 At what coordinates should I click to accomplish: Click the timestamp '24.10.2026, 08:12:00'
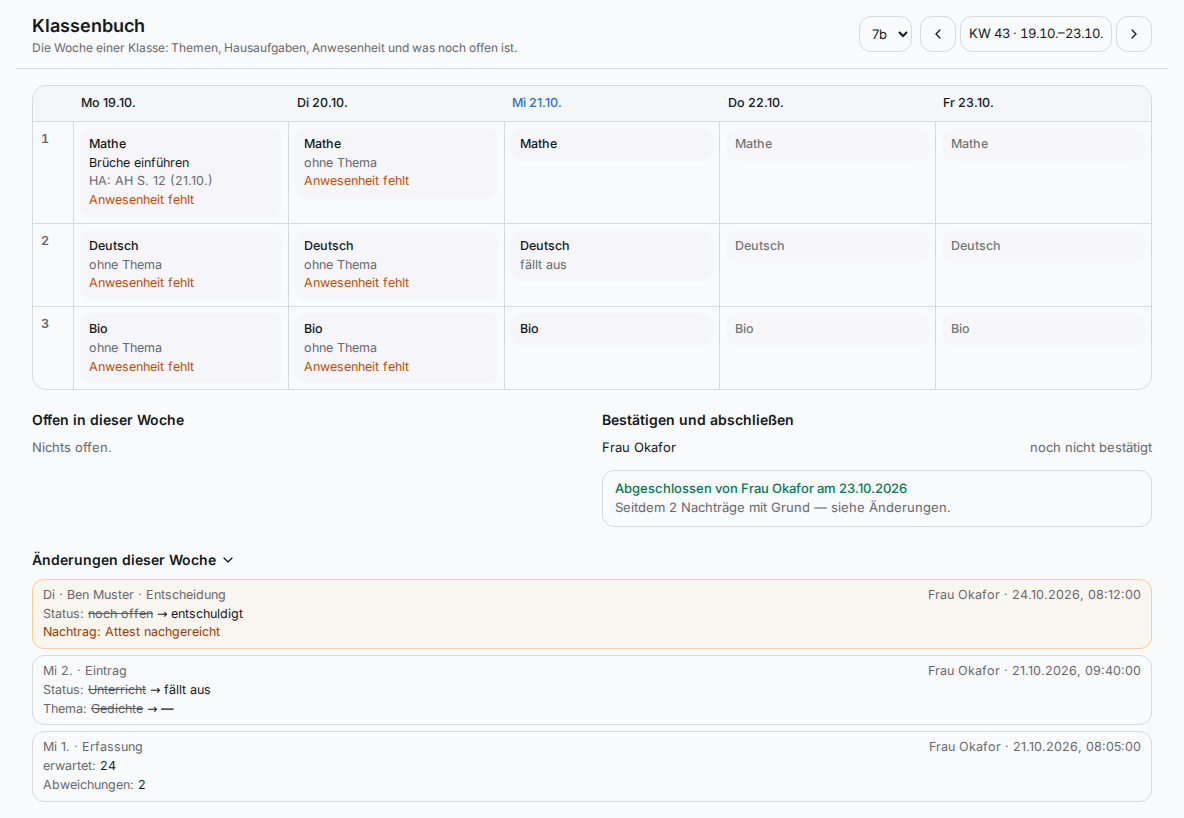click(x=1076, y=595)
